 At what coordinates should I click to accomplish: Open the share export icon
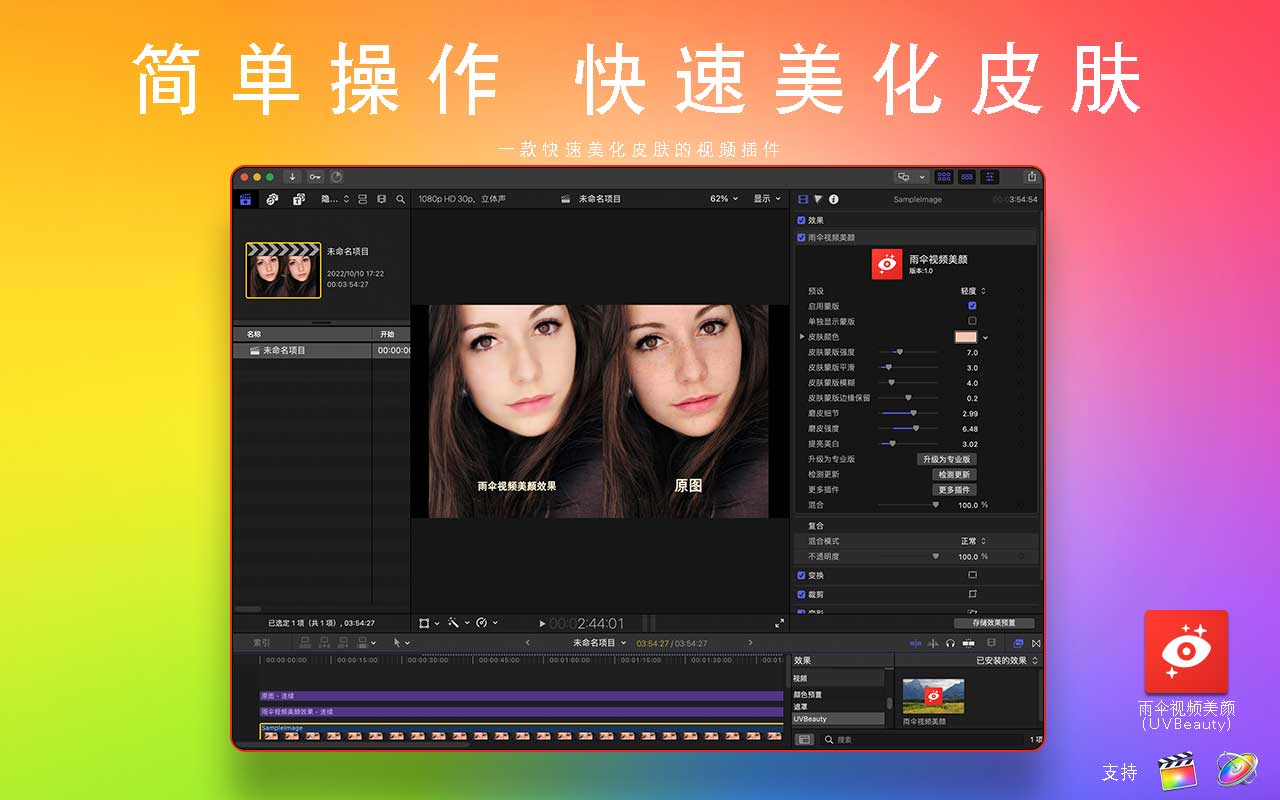coord(1031,177)
